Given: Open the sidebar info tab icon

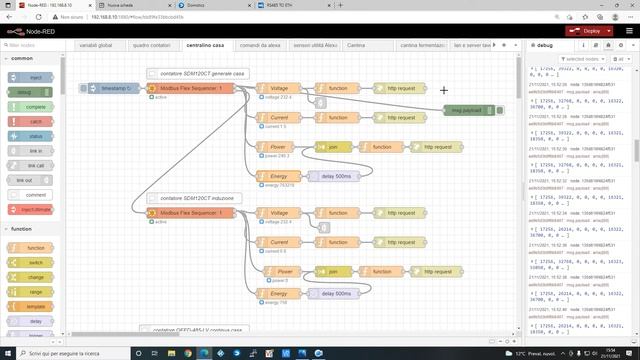Looking at the screenshot, I should [583, 45].
